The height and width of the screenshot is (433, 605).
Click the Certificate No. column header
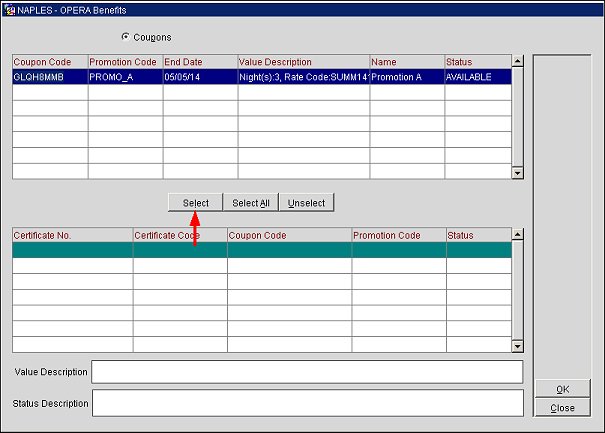71,235
